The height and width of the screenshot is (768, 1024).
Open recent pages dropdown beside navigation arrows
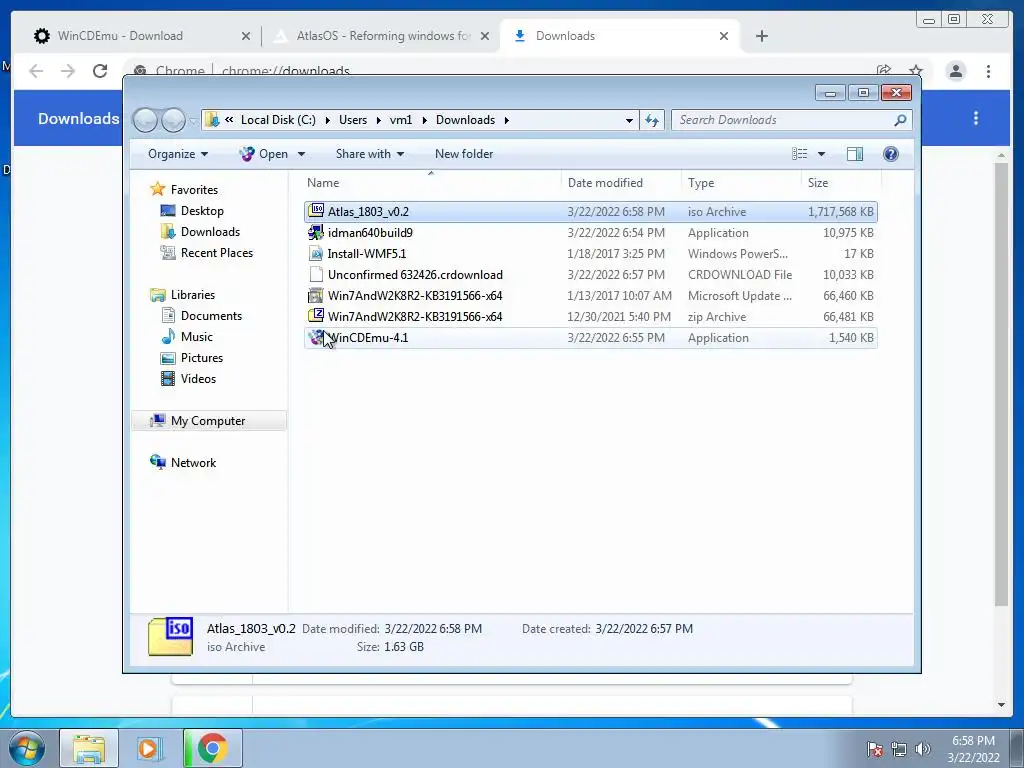click(193, 121)
